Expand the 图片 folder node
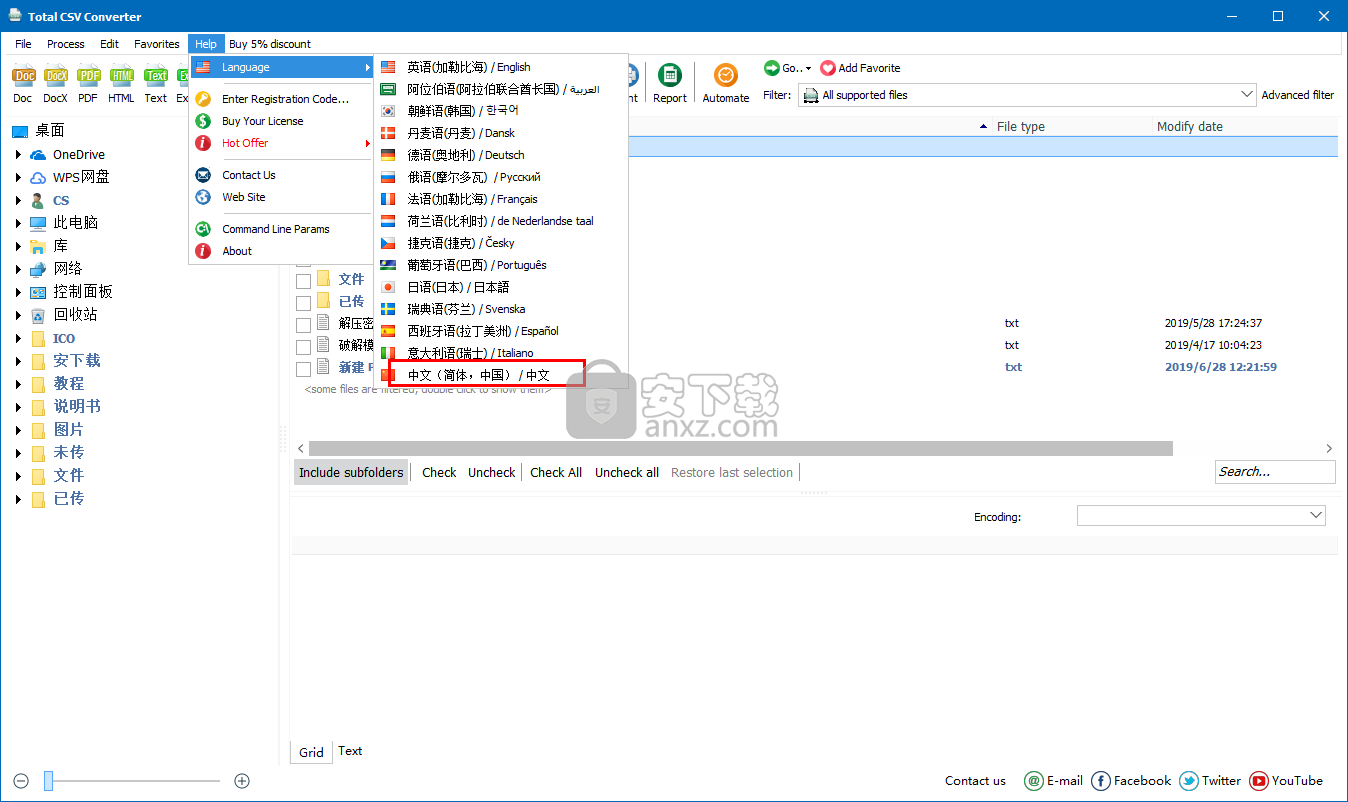The width and height of the screenshot is (1348, 802). pyautogui.click(x=18, y=431)
